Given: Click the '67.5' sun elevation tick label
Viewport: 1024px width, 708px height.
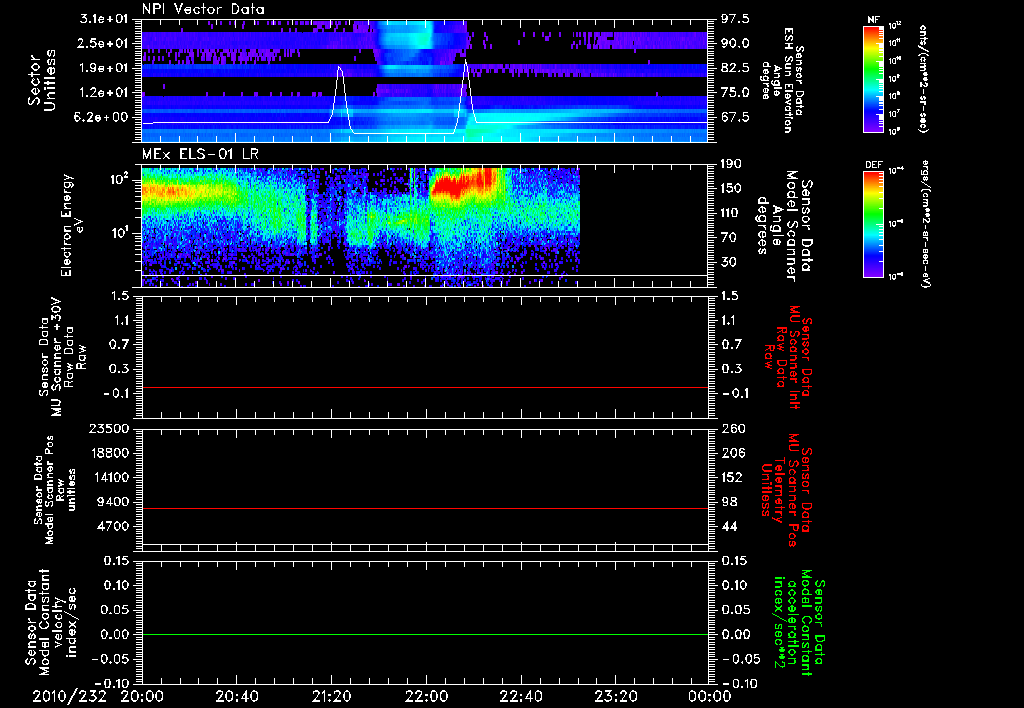Looking at the screenshot, I should click(735, 118).
